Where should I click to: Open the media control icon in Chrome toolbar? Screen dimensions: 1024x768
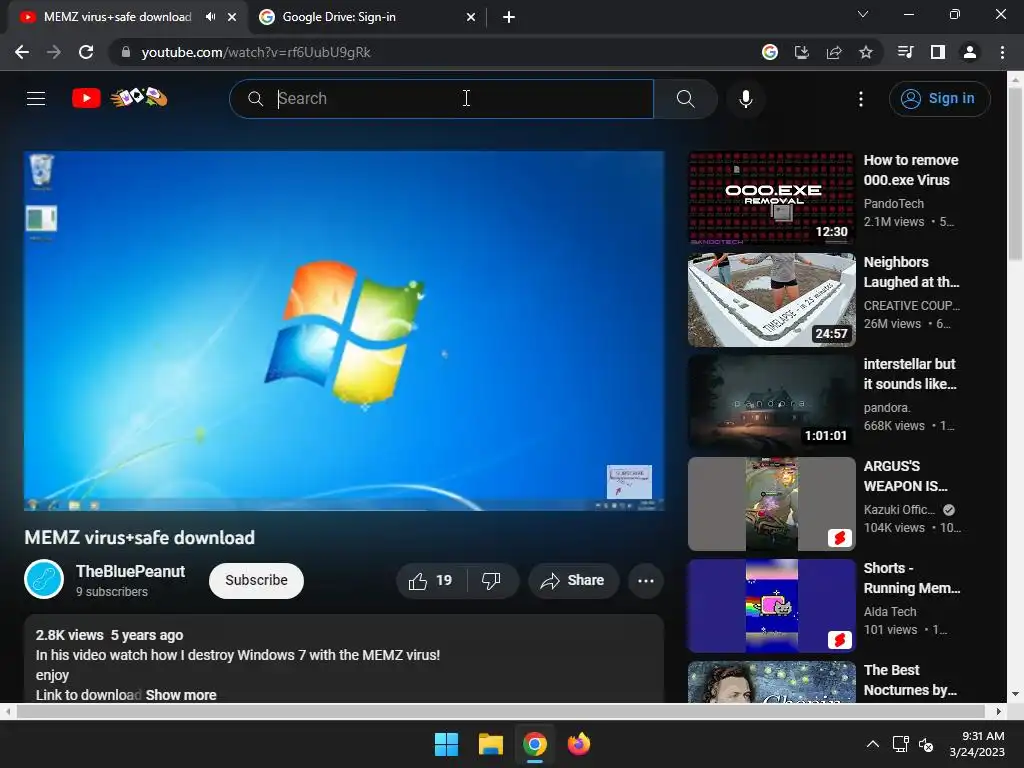tap(906, 52)
